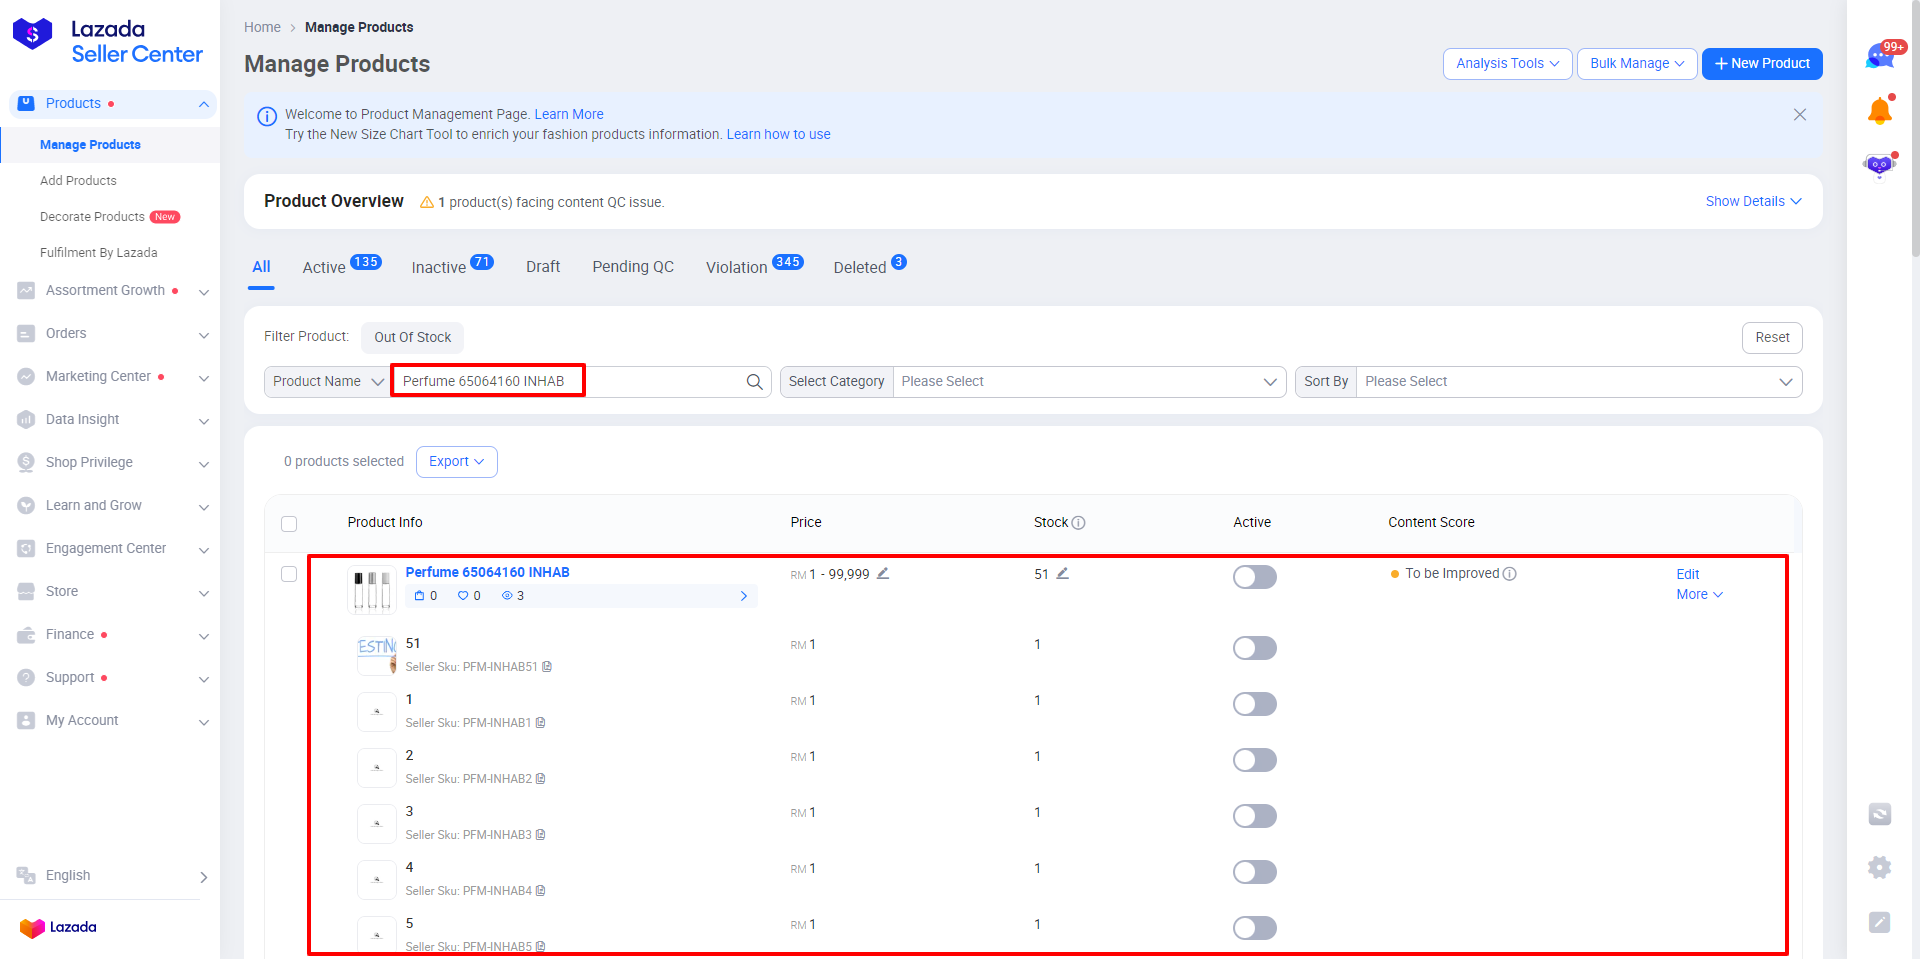Viewport: 1920px width, 959px height.
Task: Toggle active switch for SKU PFM-INHAB2
Action: (1254, 760)
